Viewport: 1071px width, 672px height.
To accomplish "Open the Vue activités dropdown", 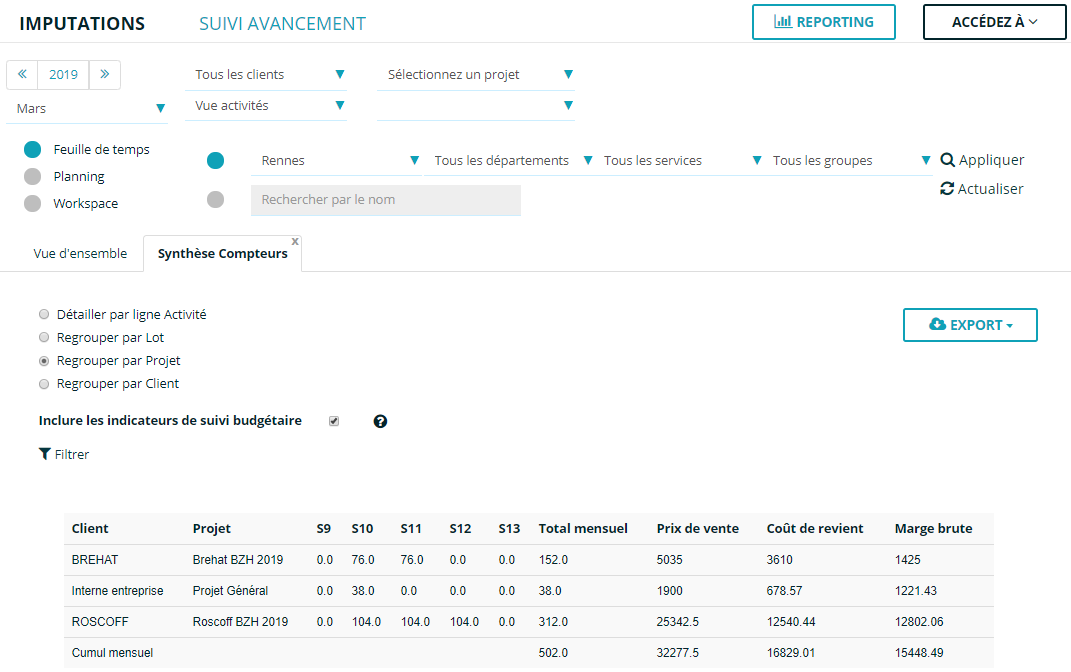I will click(x=266, y=106).
